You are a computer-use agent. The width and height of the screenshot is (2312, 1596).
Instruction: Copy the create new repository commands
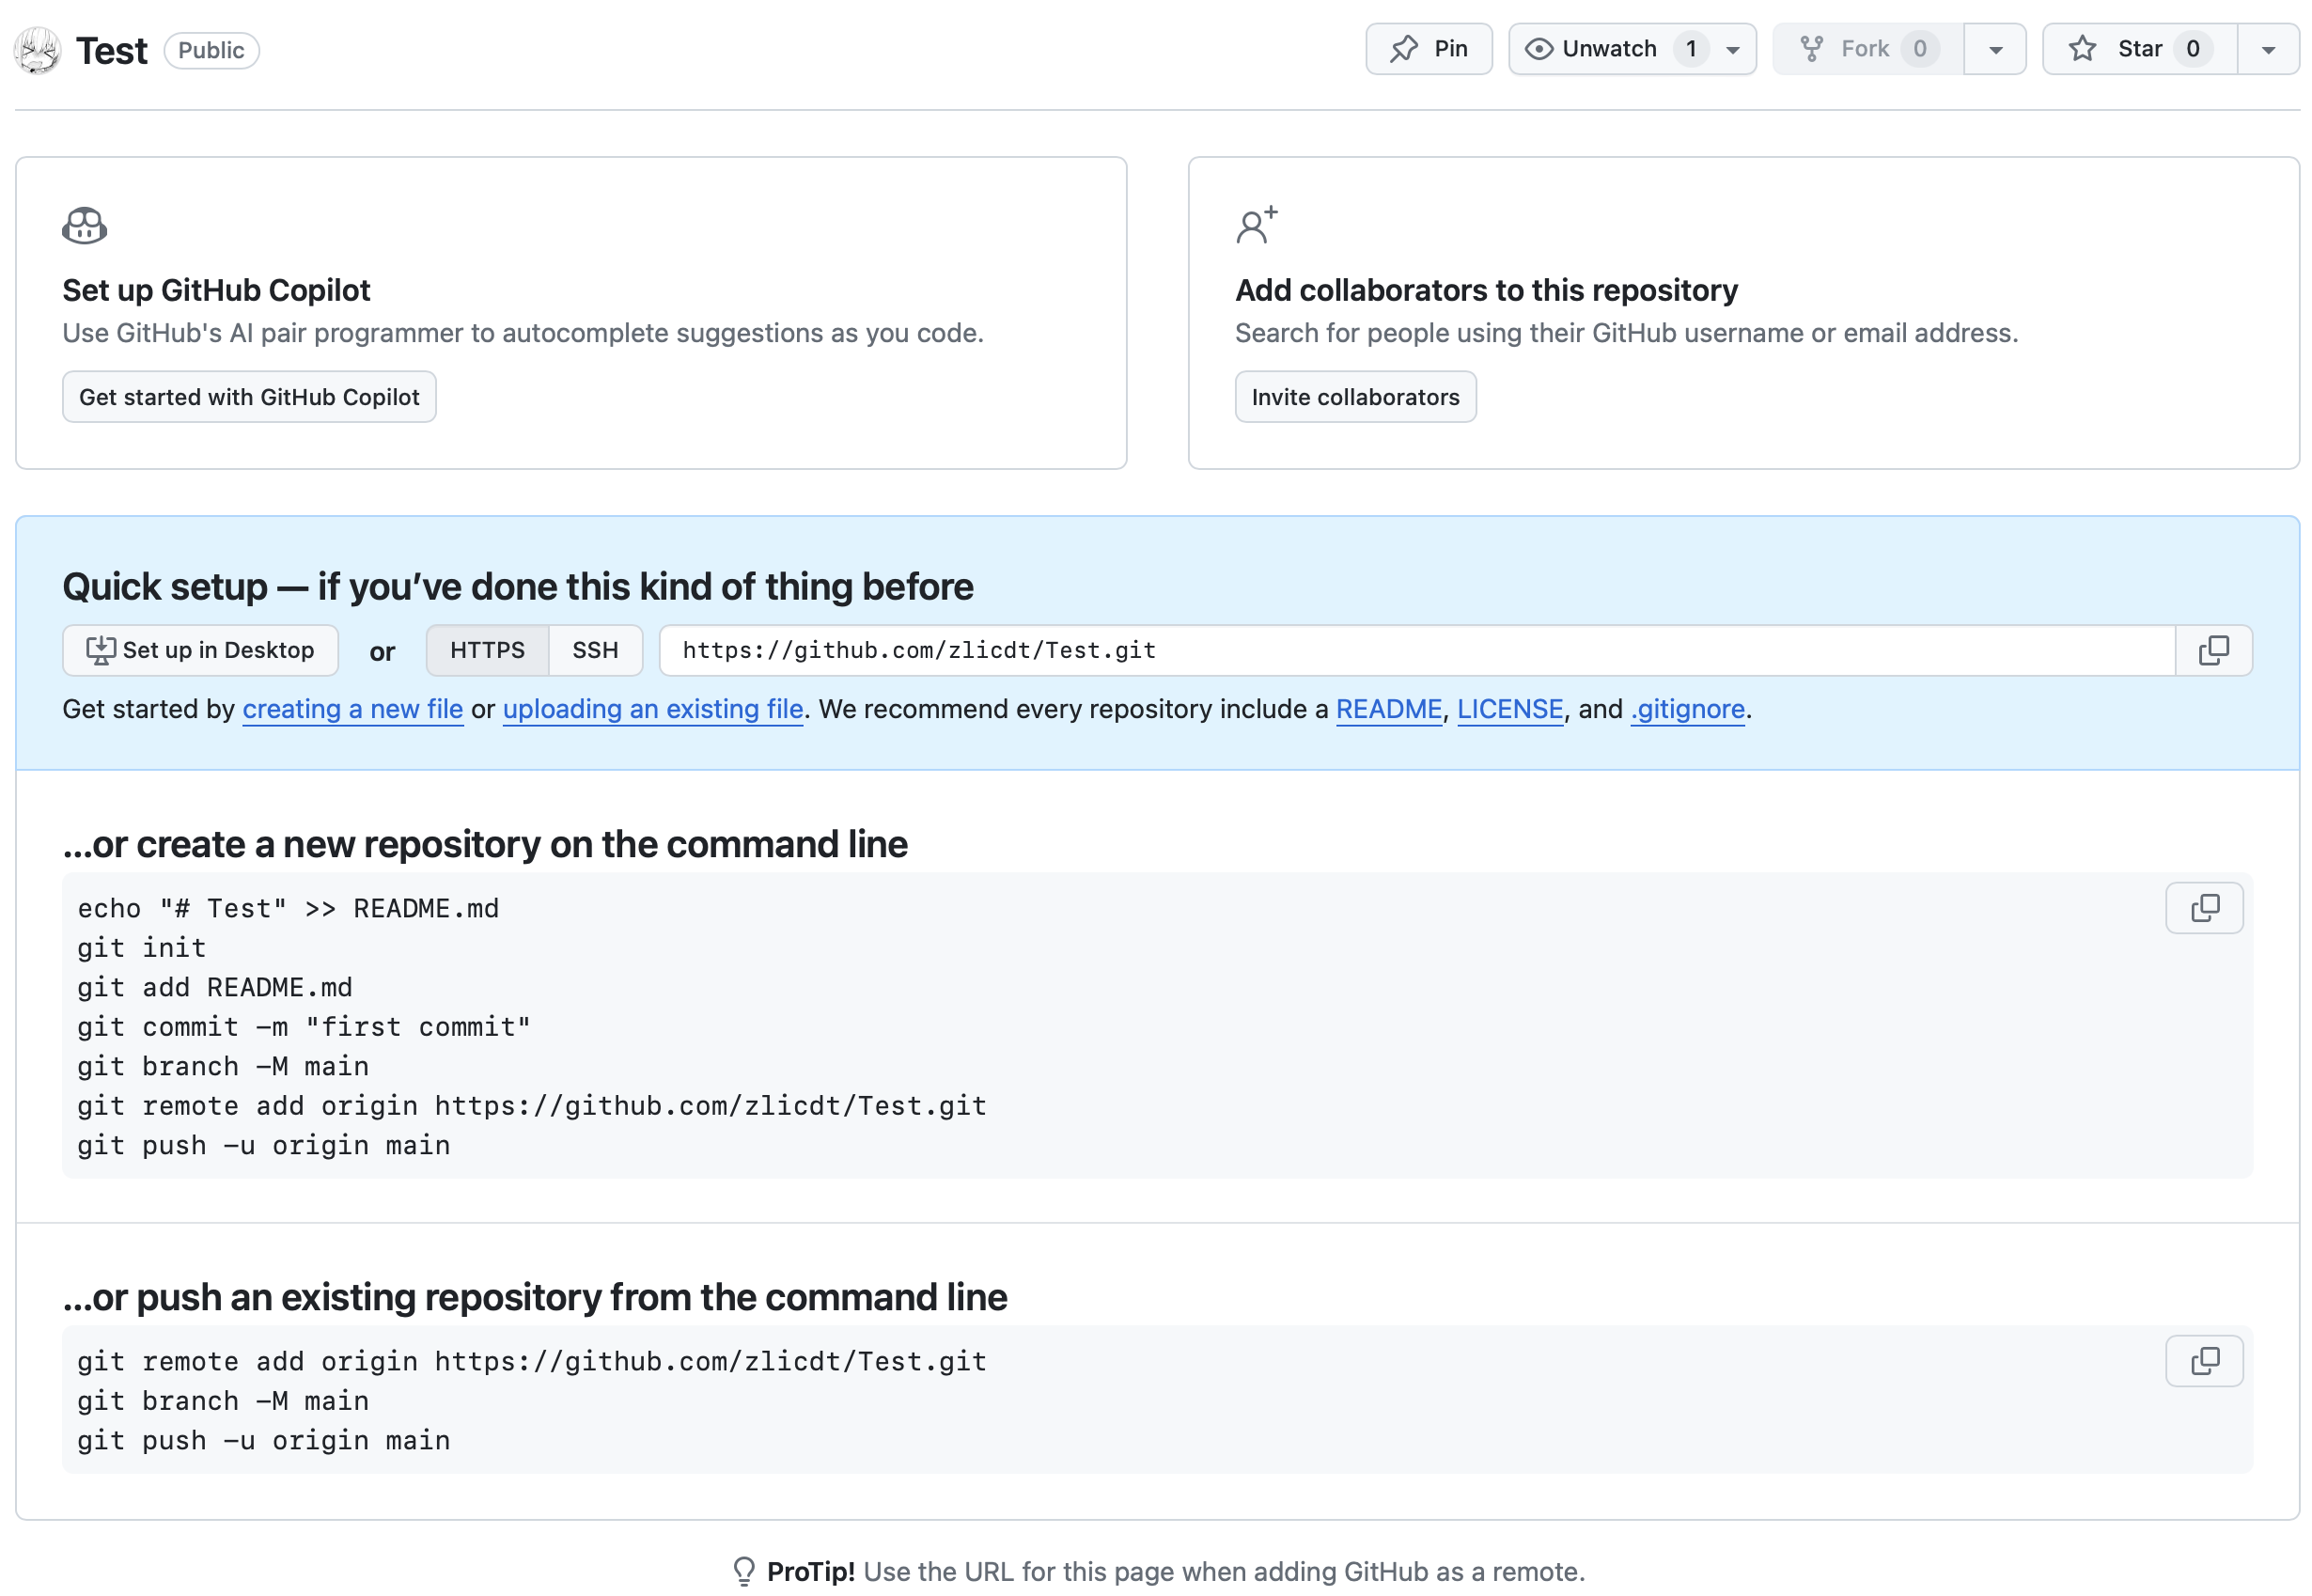pyautogui.click(x=2204, y=908)
